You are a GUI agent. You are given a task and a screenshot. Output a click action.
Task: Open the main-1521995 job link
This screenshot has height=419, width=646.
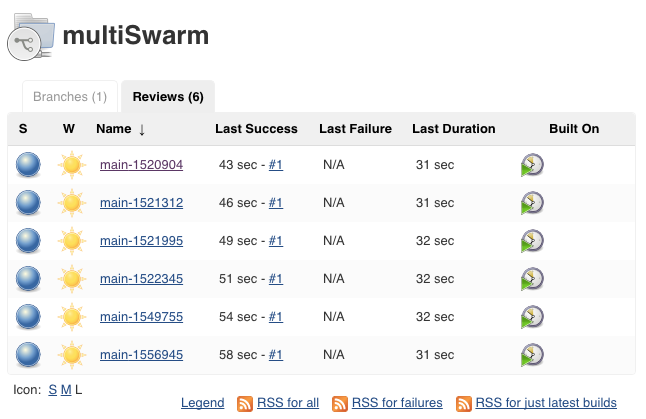coord(141,241)
